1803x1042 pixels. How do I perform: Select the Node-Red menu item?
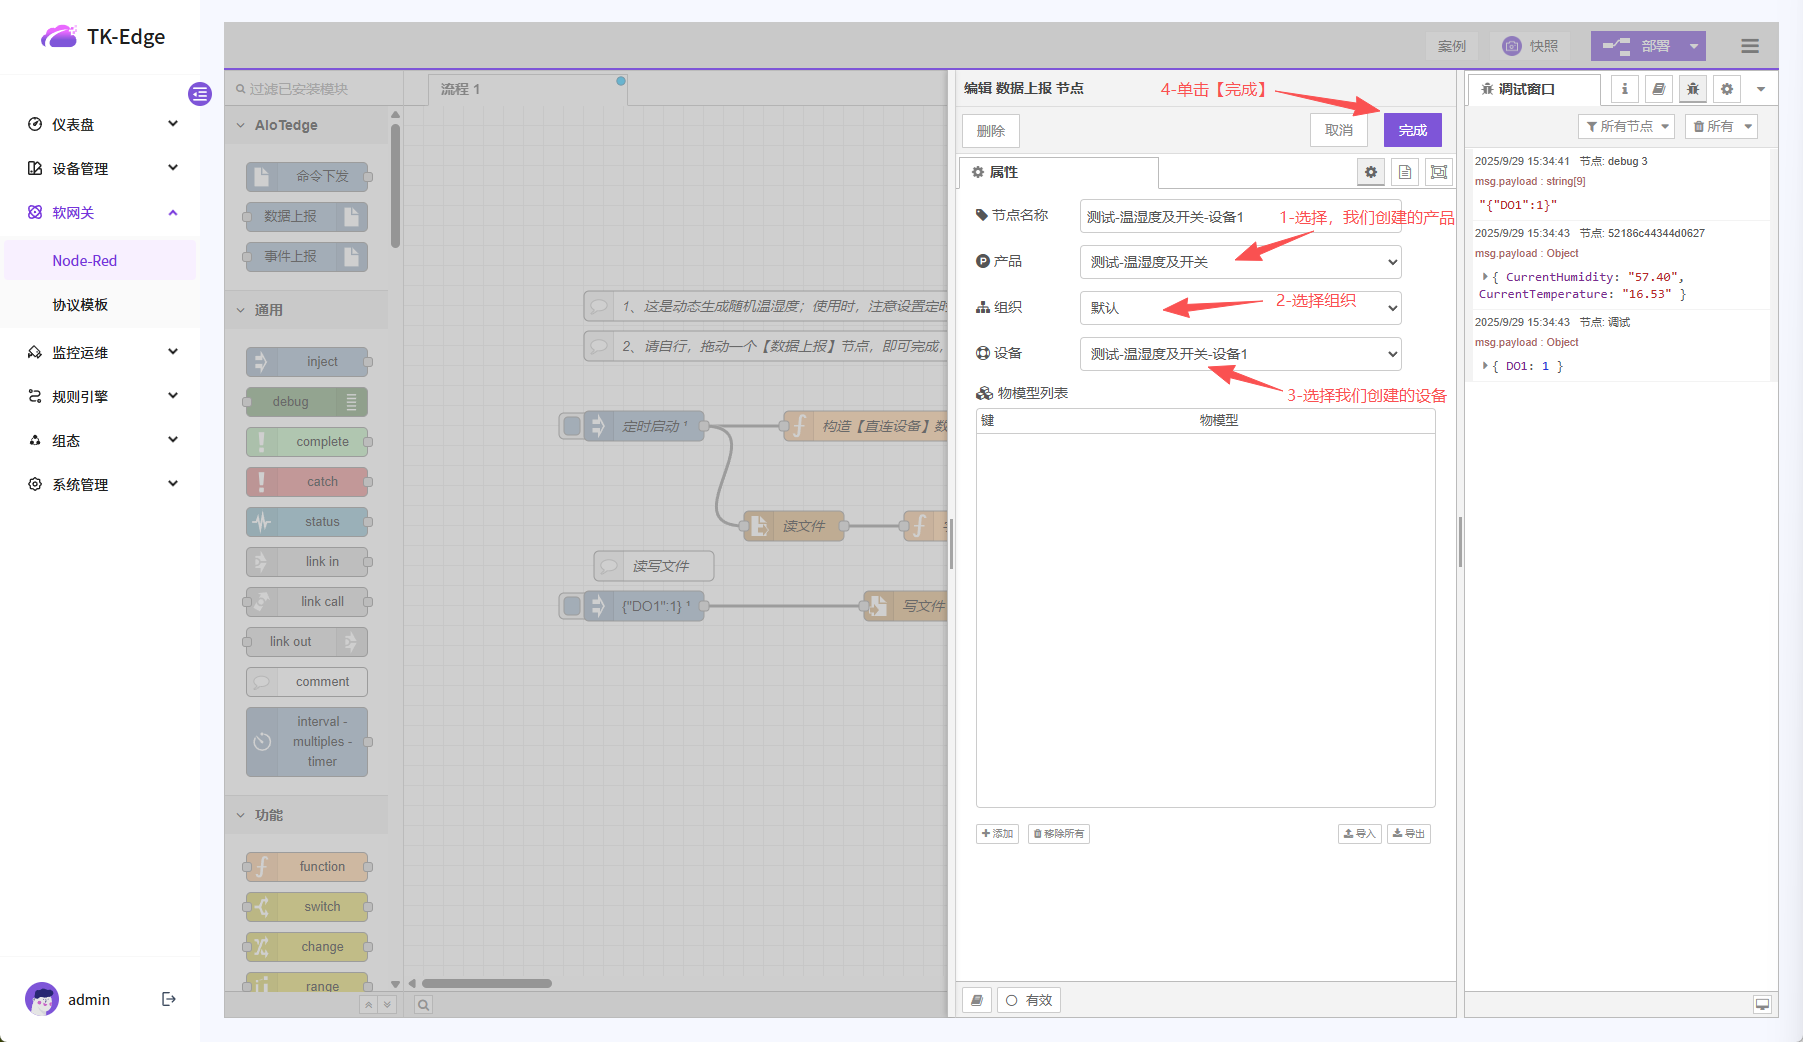pos(85,260)
